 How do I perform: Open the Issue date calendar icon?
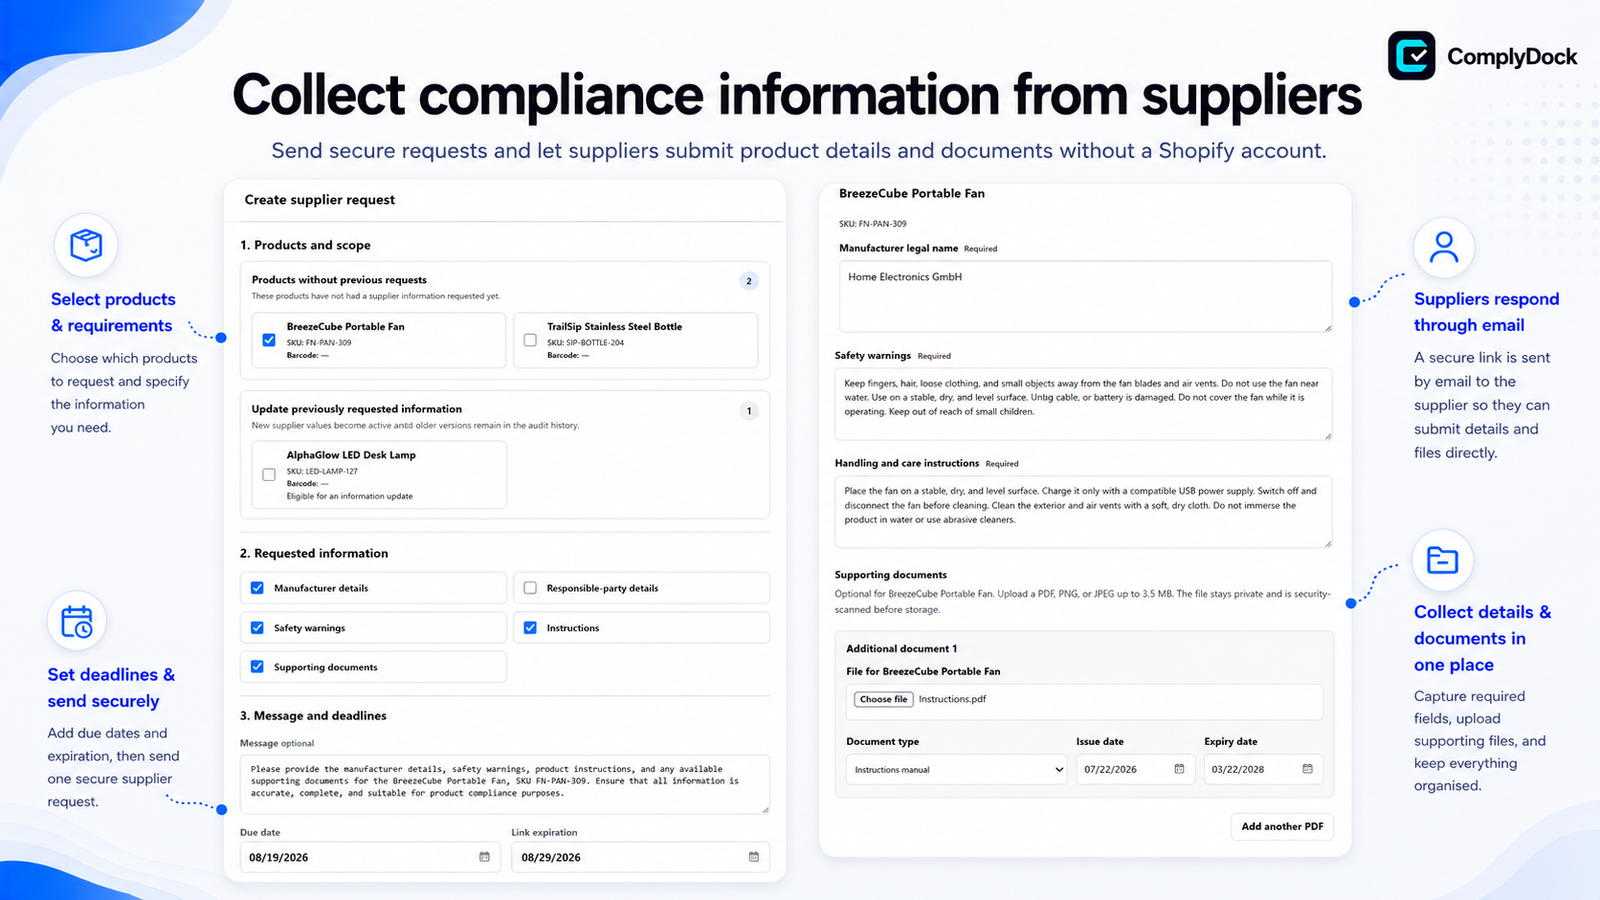pos(1179,769)
